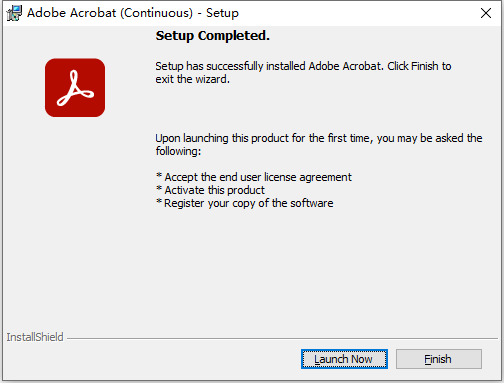Click the asterisk bullet before Register
The height and width of the screenshot is (383, 504).
159,202
